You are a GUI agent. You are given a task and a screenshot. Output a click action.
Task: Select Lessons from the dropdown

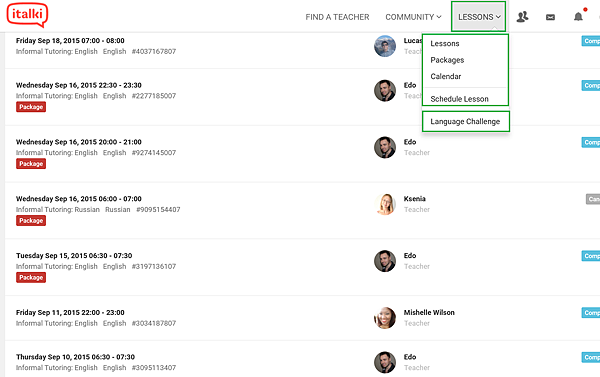[x=445, y=44]
